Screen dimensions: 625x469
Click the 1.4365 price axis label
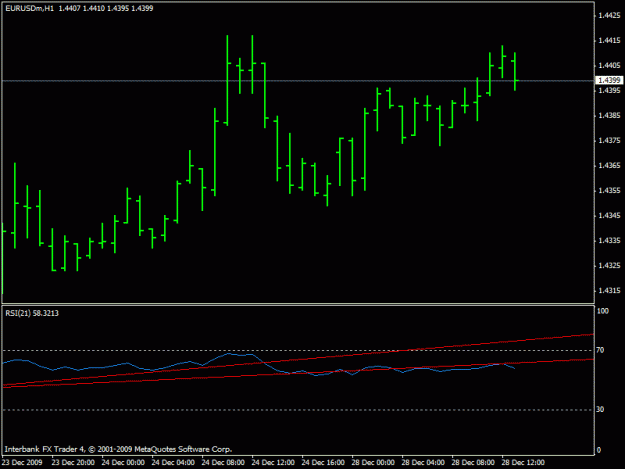click(609, 166)
